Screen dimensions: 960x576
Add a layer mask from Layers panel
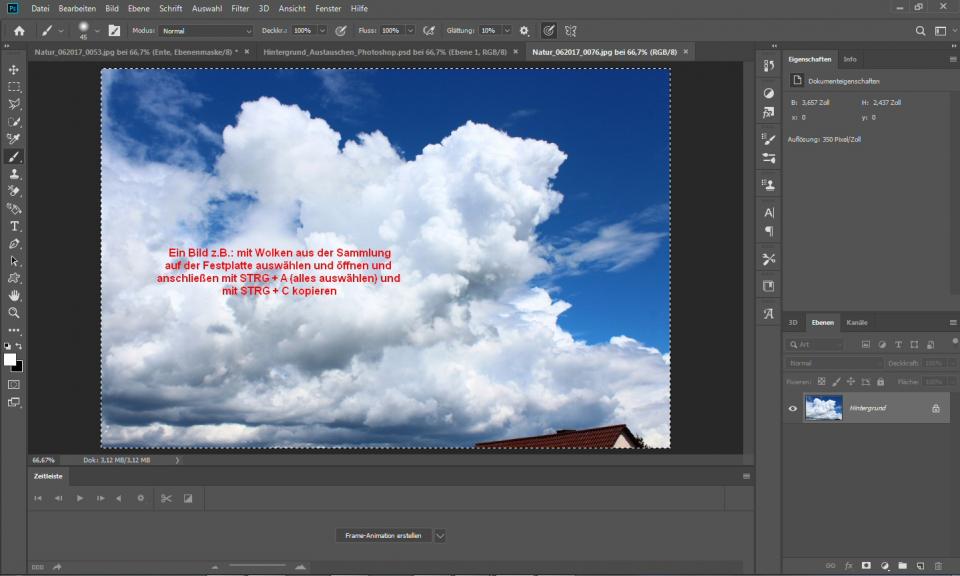click(x=866, y=566)
